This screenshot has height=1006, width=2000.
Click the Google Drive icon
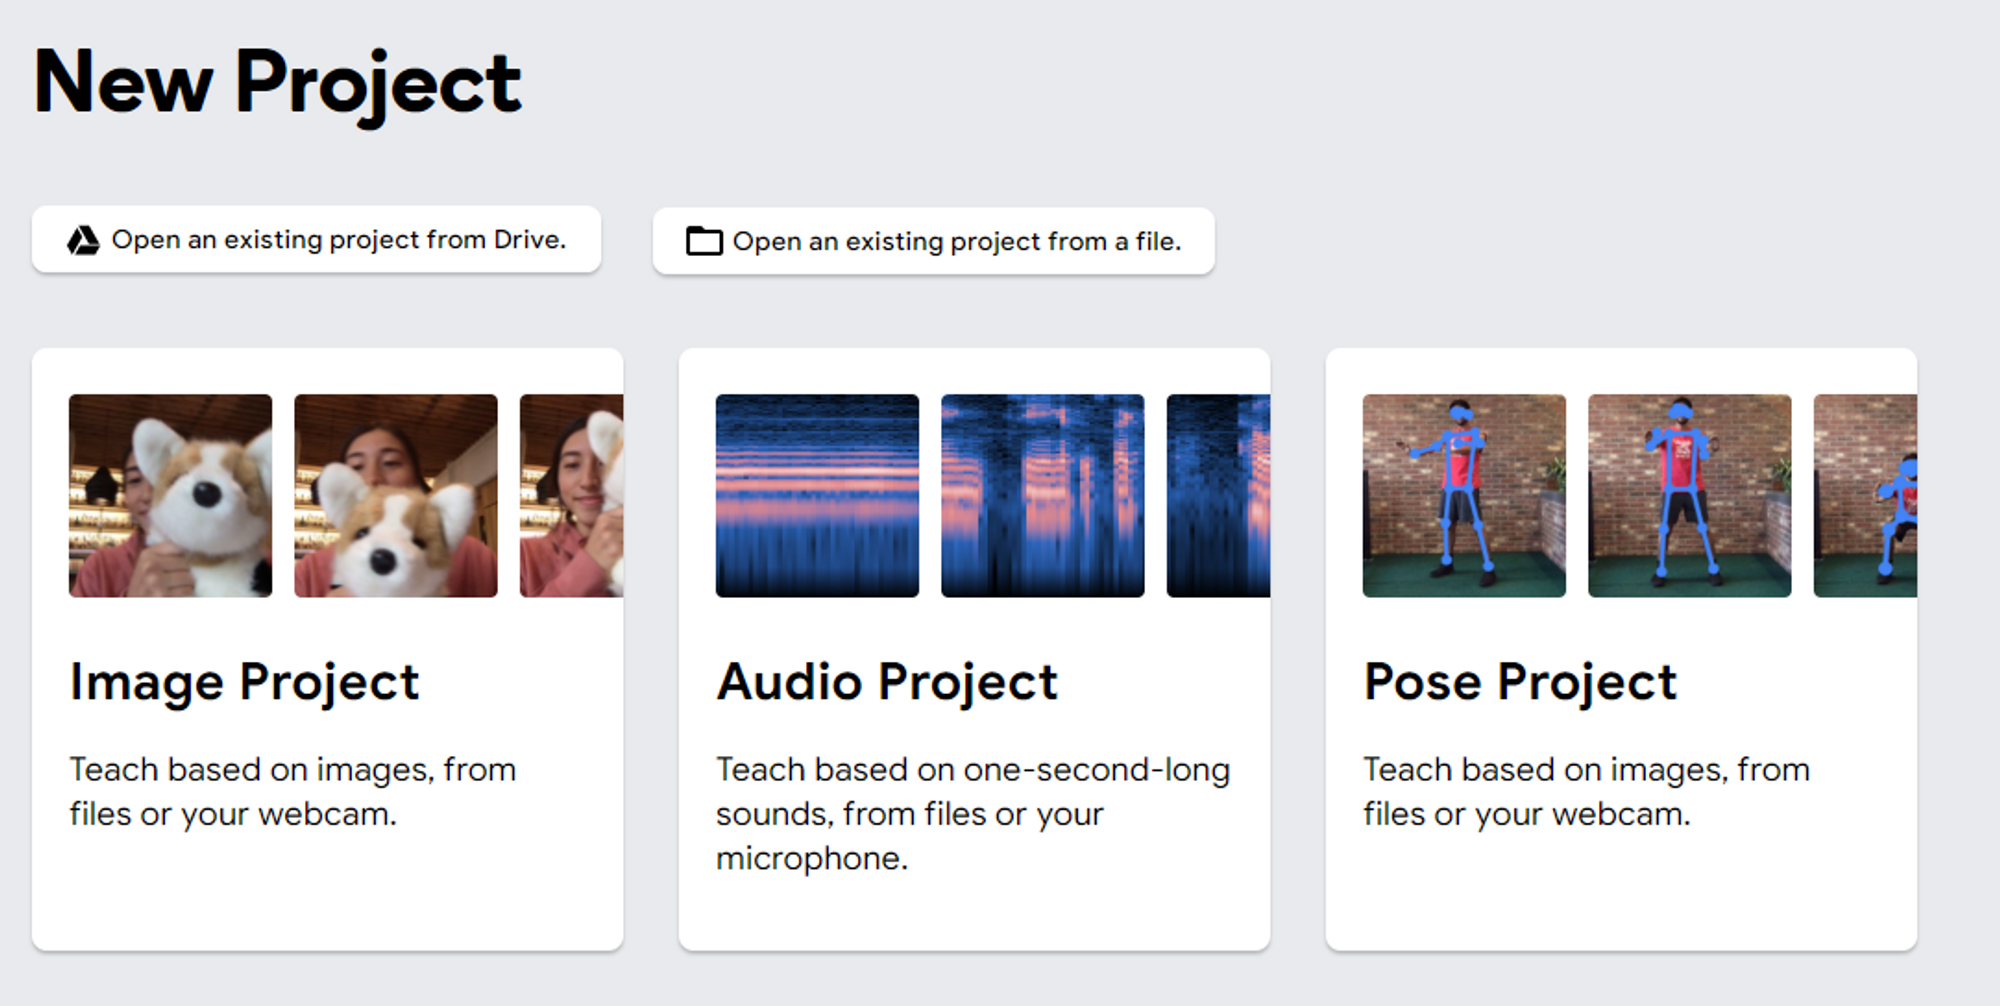tap(83, 240)
